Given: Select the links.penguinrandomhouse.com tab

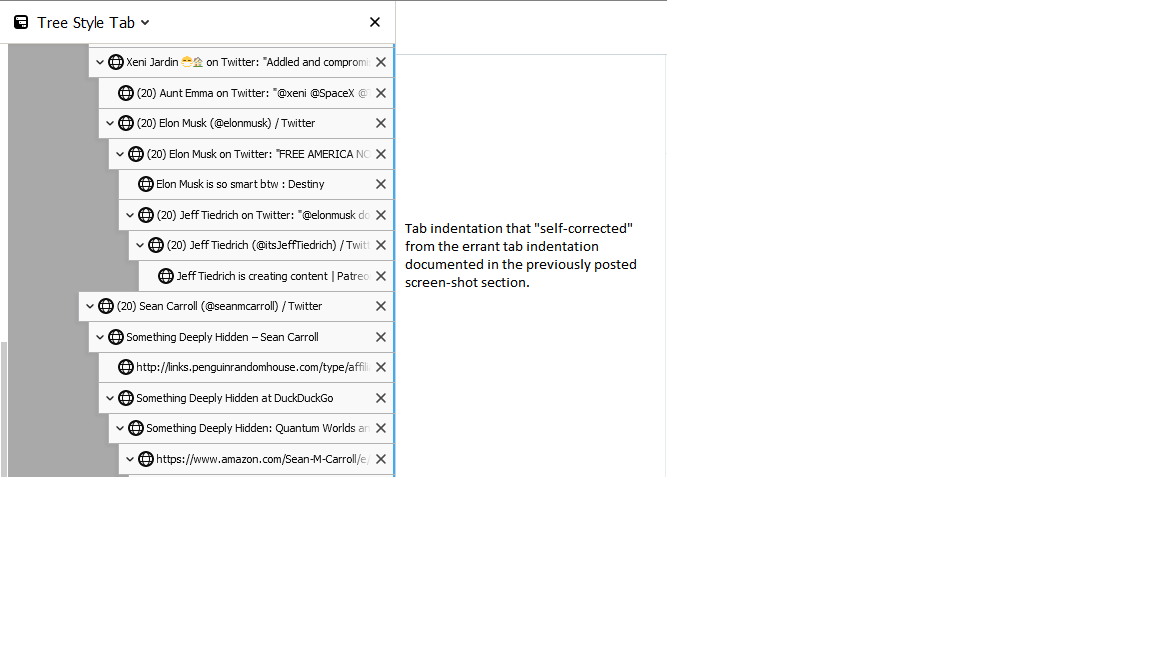Looking at the screenshot, I should tap(246, 367).
